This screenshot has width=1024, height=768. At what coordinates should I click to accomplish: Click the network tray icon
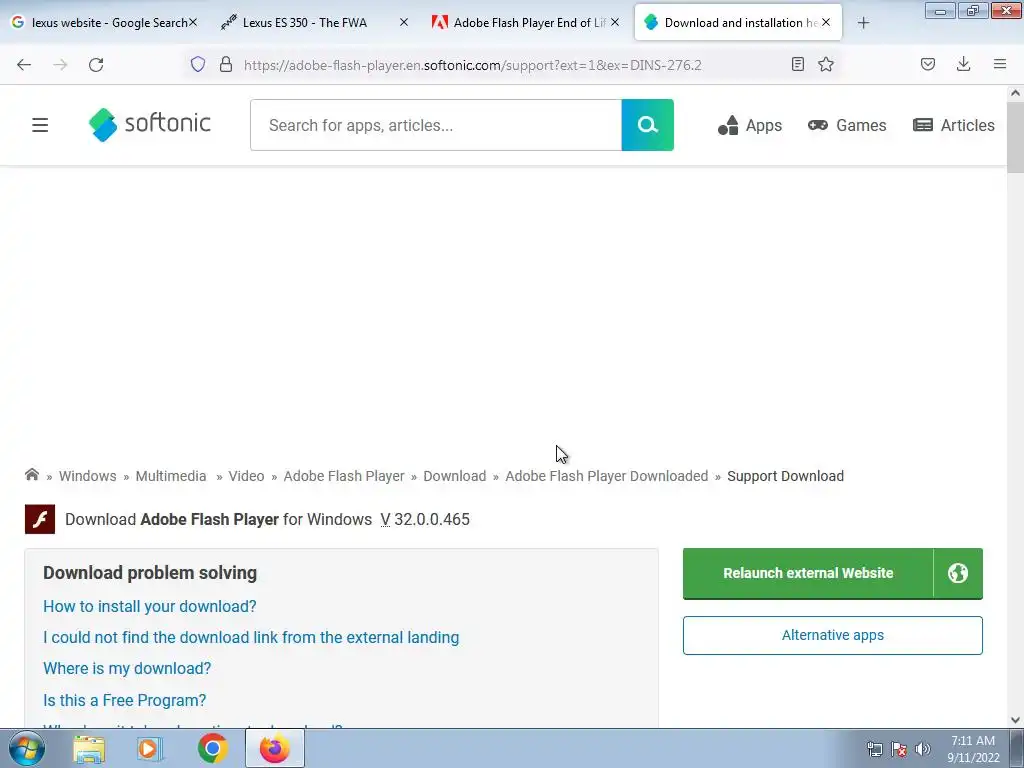[874, 749]
